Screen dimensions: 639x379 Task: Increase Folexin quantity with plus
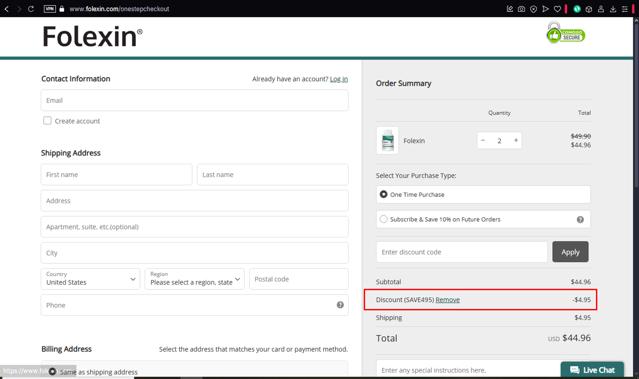[x=516, y=140]
